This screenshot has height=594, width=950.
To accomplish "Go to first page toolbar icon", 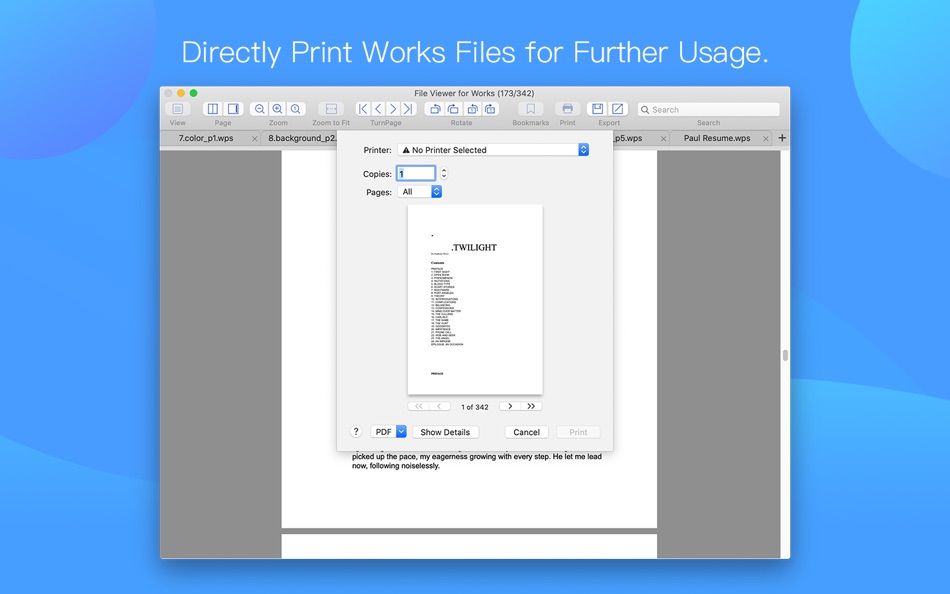I will 363,109.
